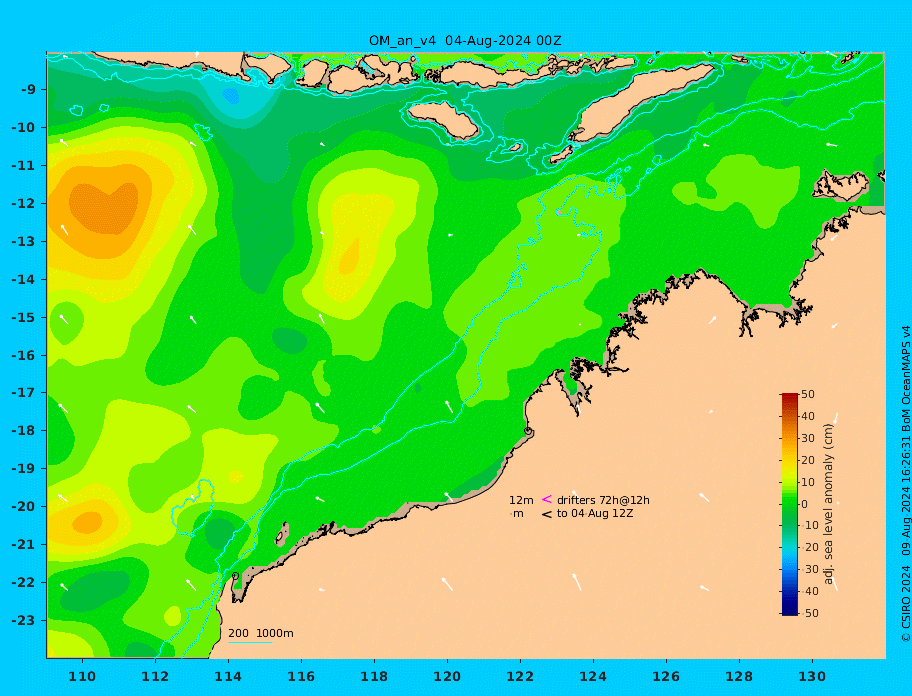Viewport: 912px width, 696px height.
Task: Click the latitude axis label -14
Action: point(24,279)
